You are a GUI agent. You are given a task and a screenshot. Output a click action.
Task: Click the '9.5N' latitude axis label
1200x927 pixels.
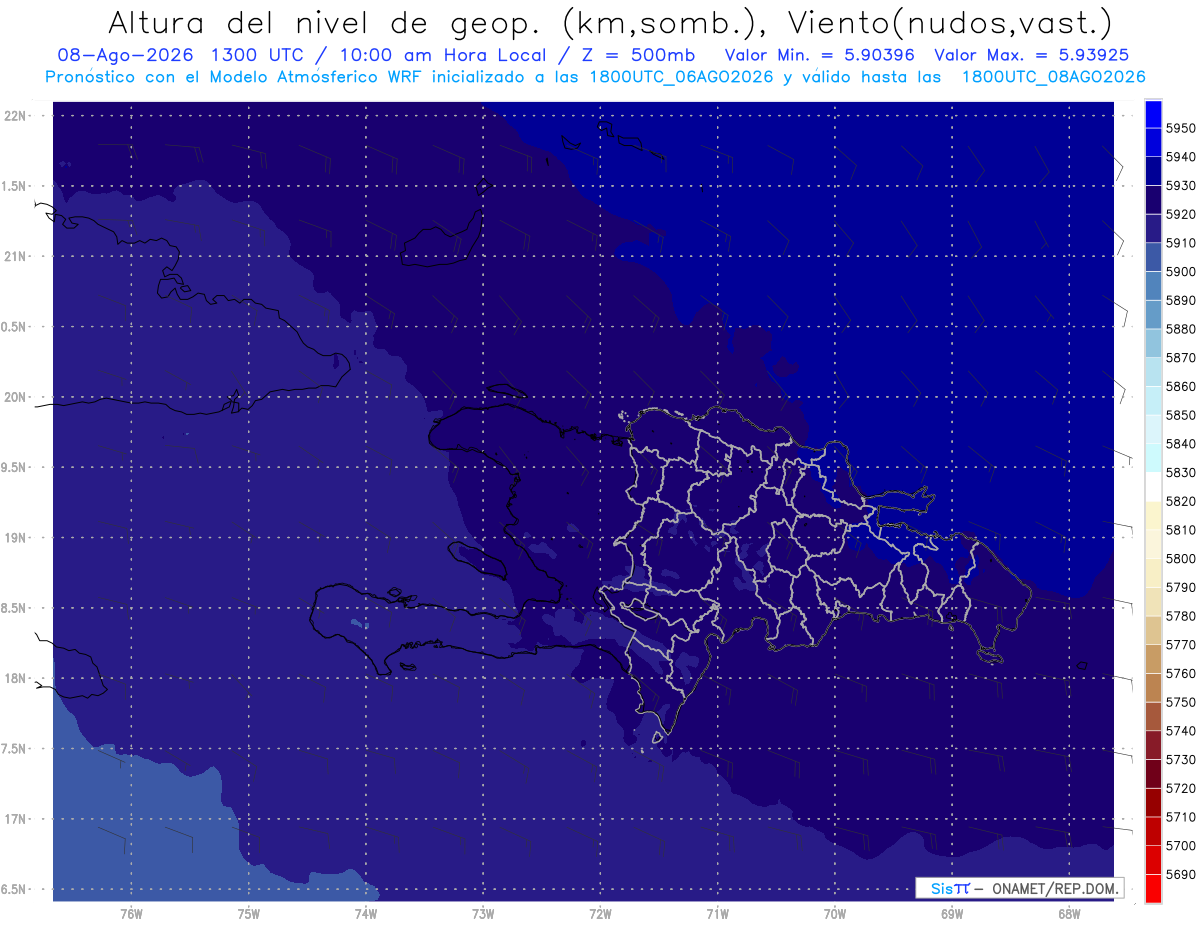14,468
